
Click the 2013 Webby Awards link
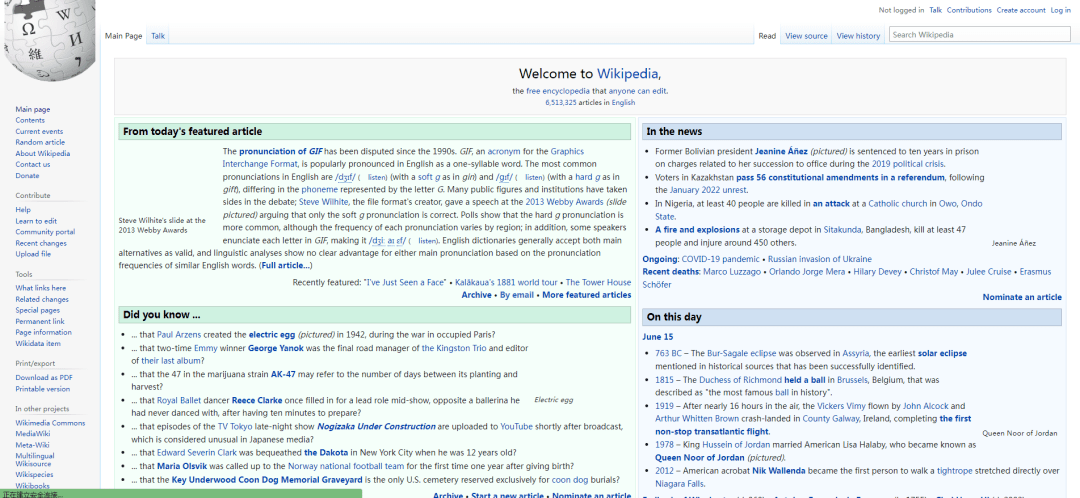pyautogui.click(x=564, y=203)
